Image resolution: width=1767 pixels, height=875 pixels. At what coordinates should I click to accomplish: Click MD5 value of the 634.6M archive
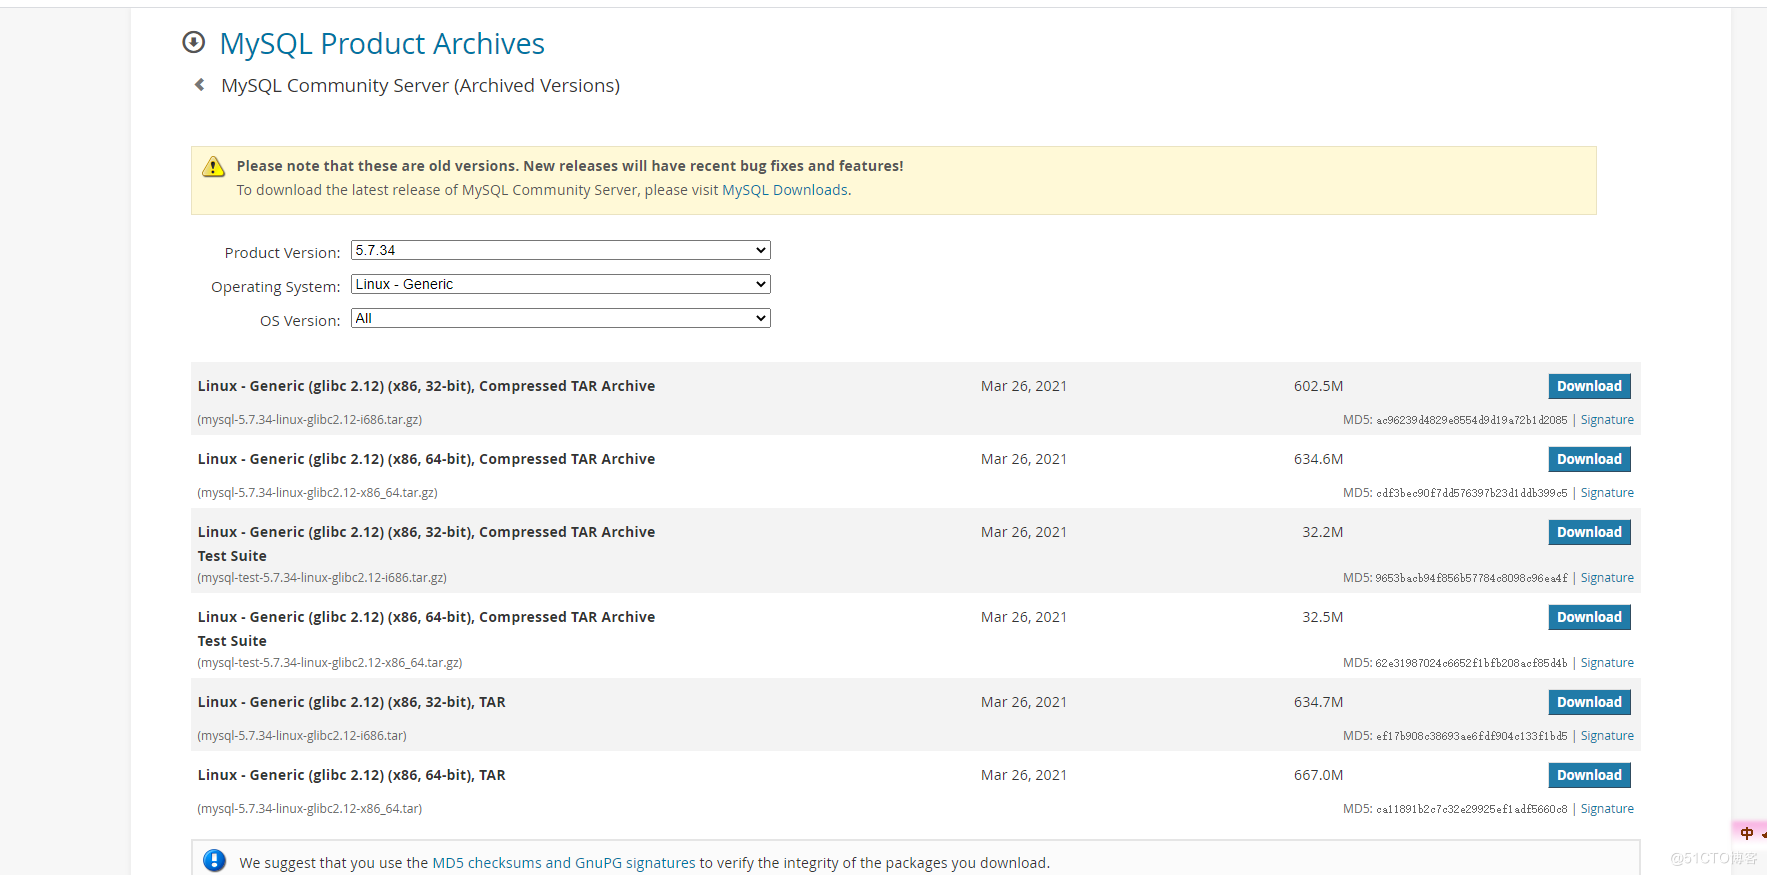point(1472,493)
